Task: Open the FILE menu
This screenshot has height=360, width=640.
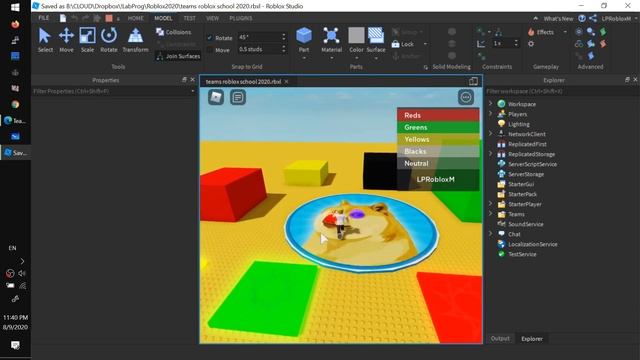Action: [x=44, y=18]
